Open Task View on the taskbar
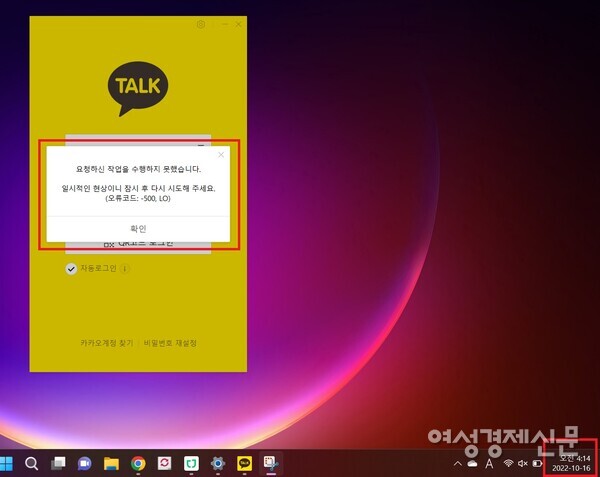Image resolution: width=600 pixels, height=477 pixels. point(58,464)
